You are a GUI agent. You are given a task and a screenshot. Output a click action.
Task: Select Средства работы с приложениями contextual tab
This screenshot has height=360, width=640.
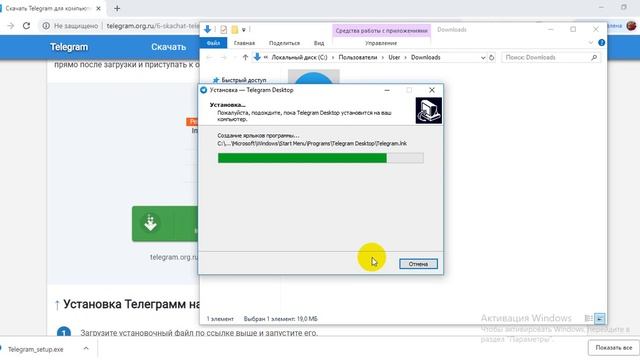click(x=381, y=31)
